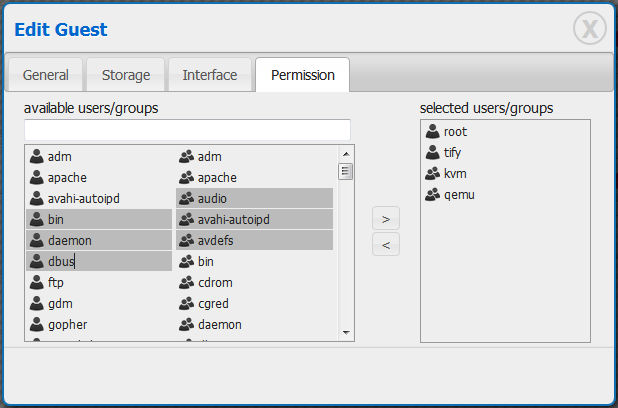Close the Edit Guest dialog

(589, 29)
